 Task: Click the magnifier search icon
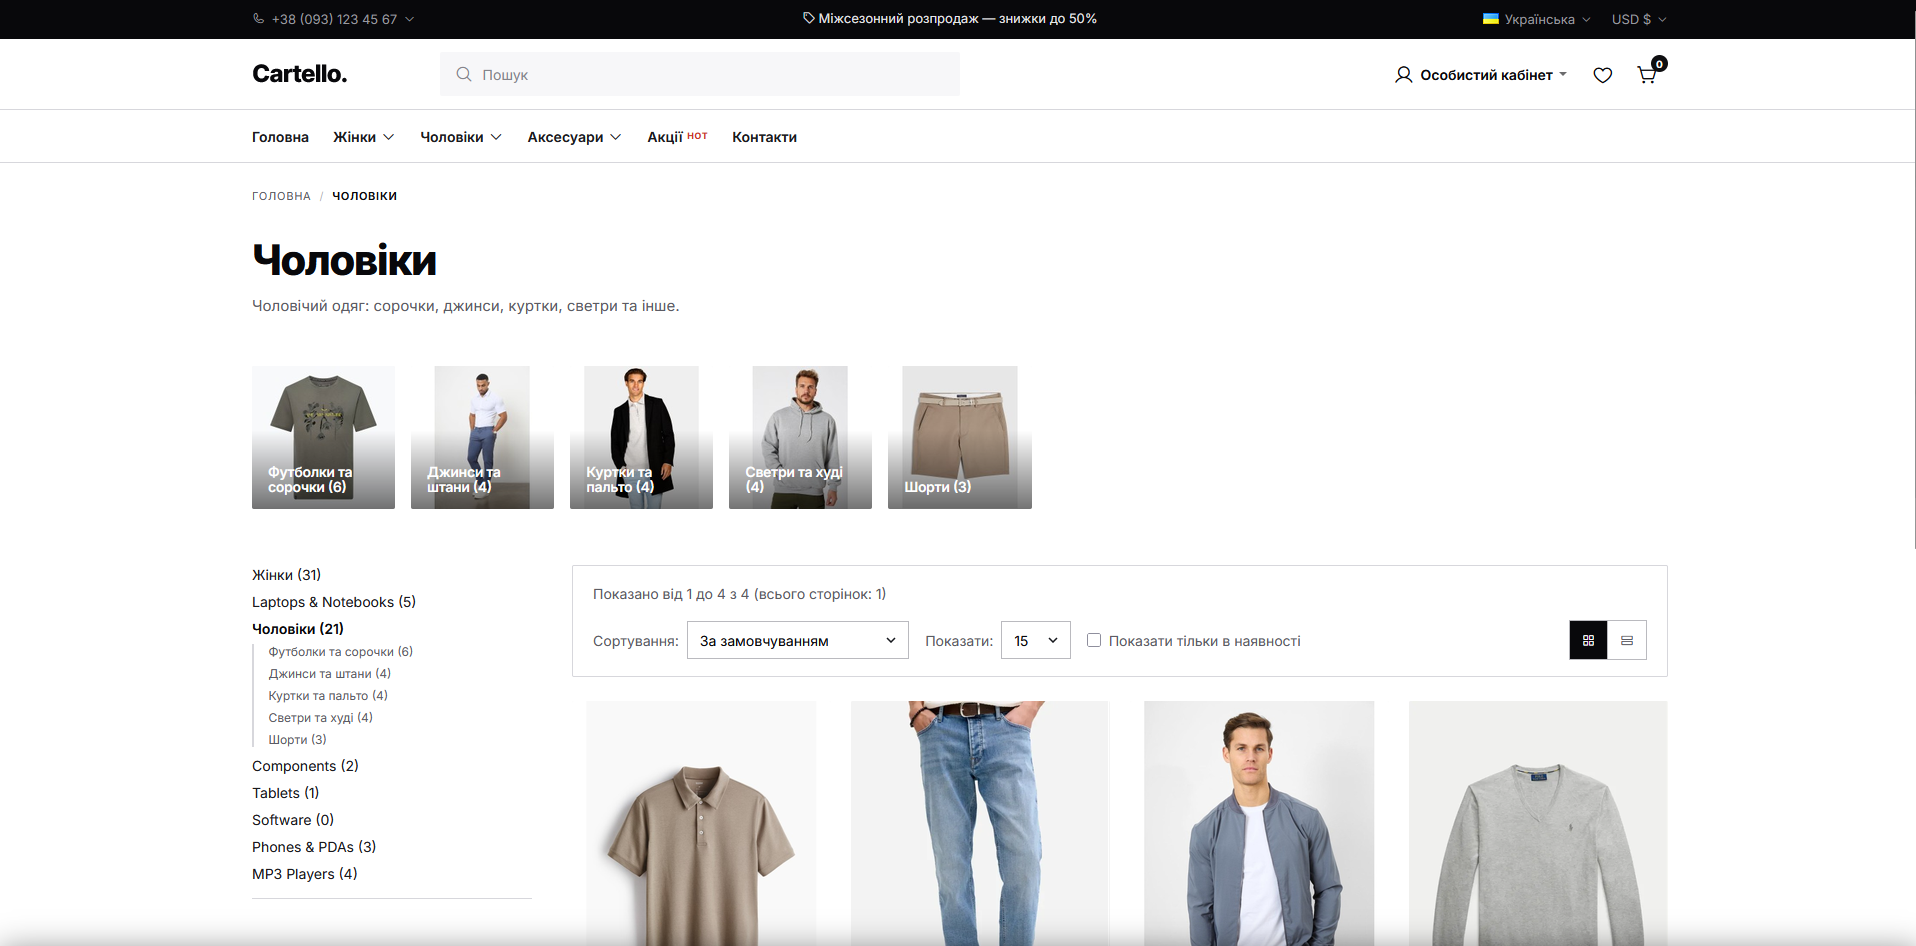(464, 74)
